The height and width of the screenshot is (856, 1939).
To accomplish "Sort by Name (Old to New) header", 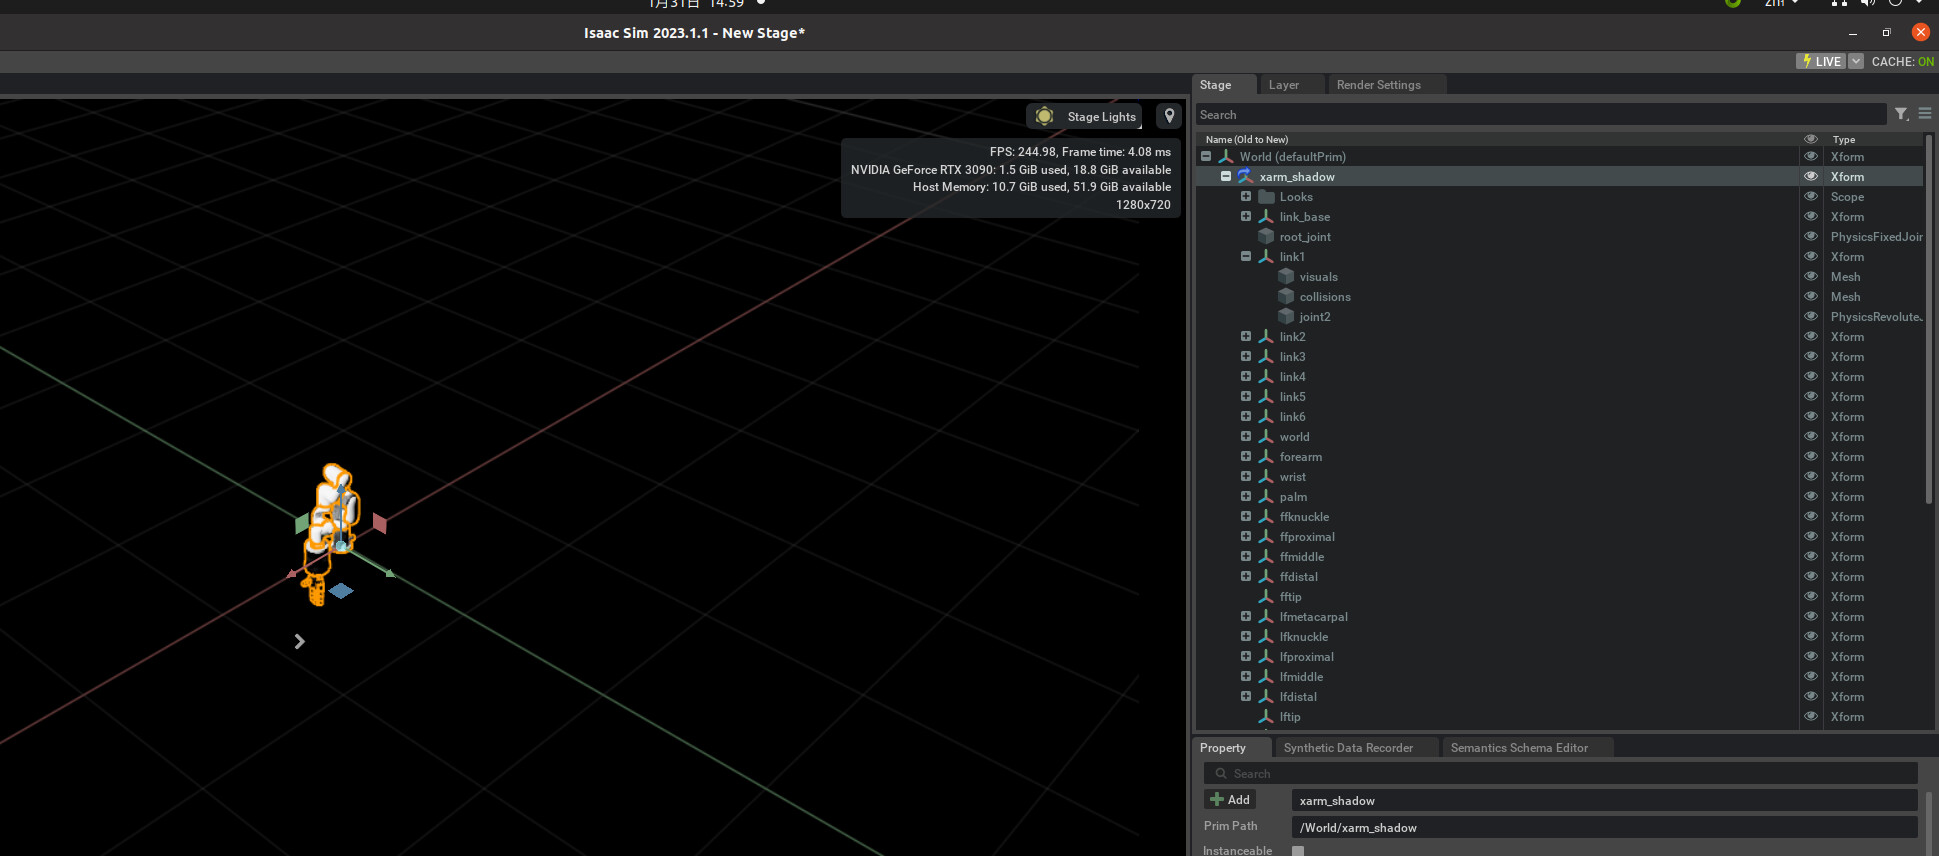I will (1246, 139).
